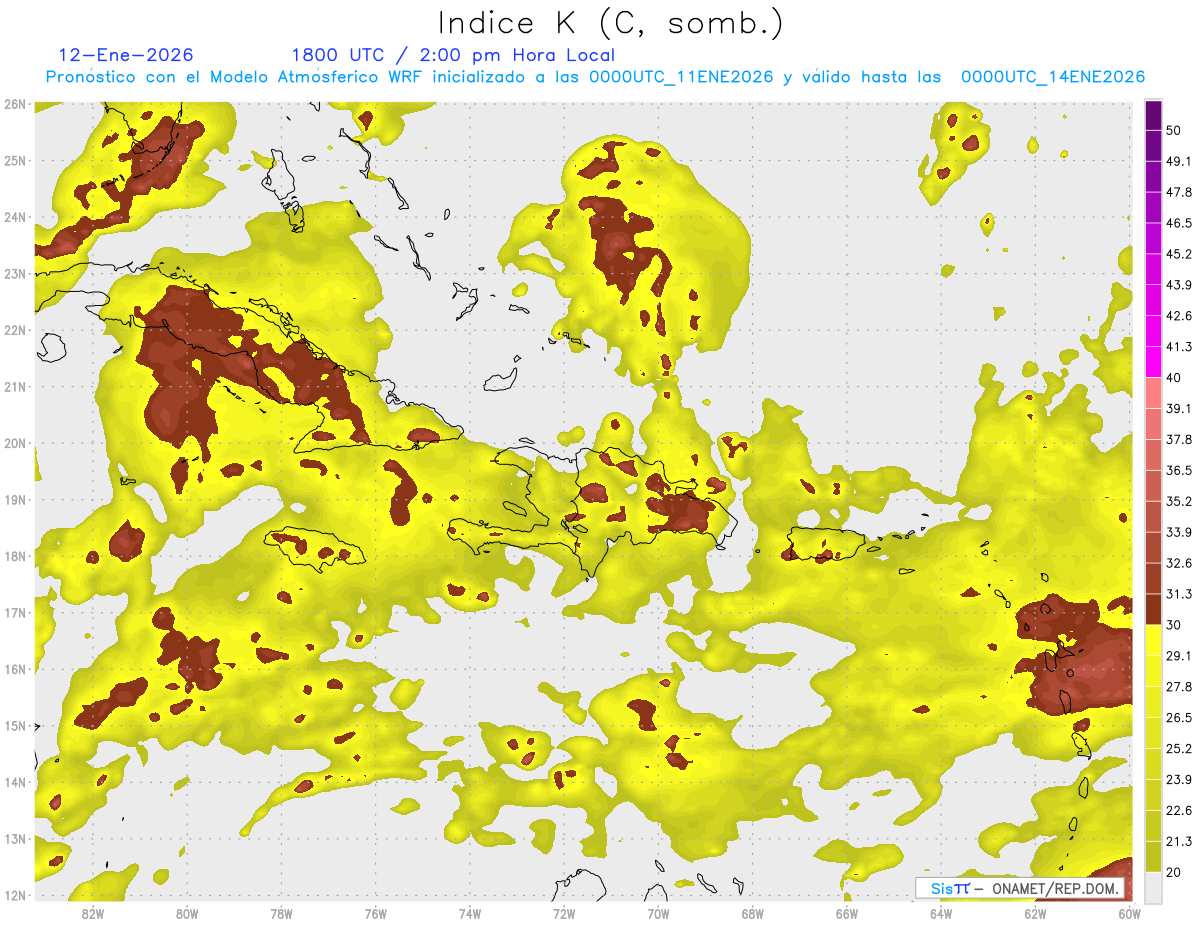1200x927 pixels.
Task: Click the colorbar label '43.9'
Action: coord(1179,285)
